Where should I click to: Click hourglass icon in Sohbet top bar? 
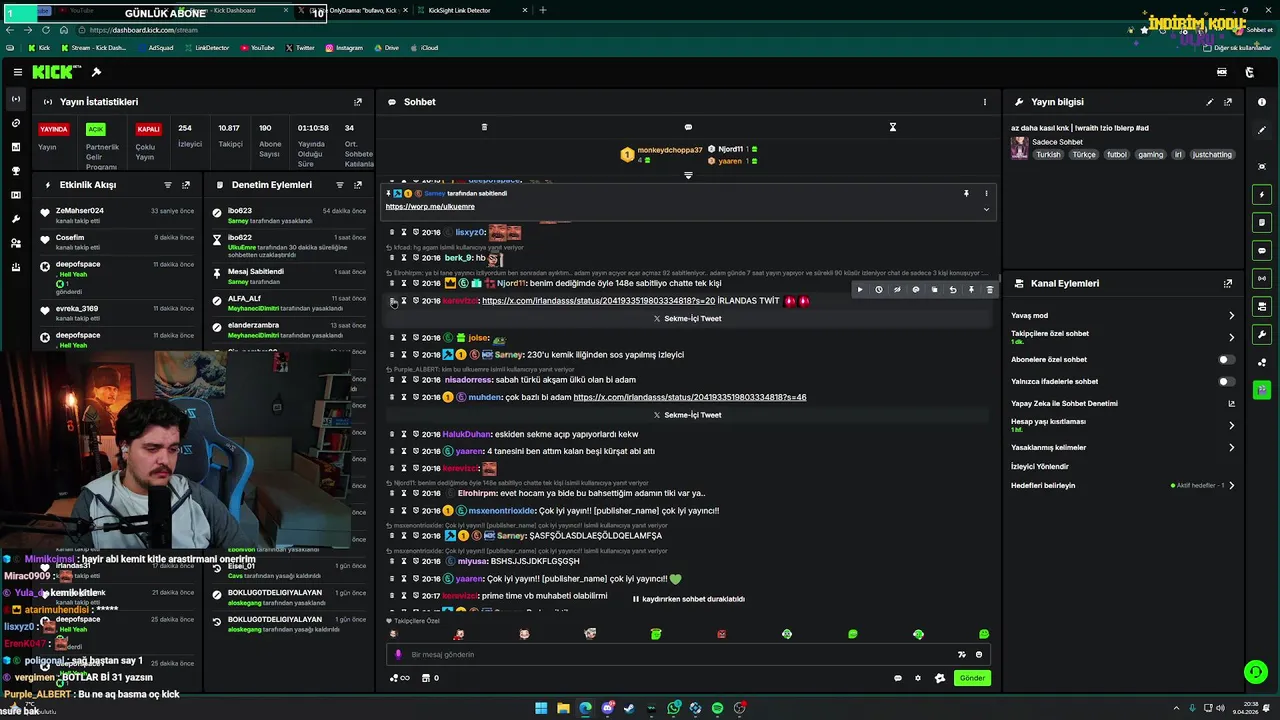[x=893, y=127]
